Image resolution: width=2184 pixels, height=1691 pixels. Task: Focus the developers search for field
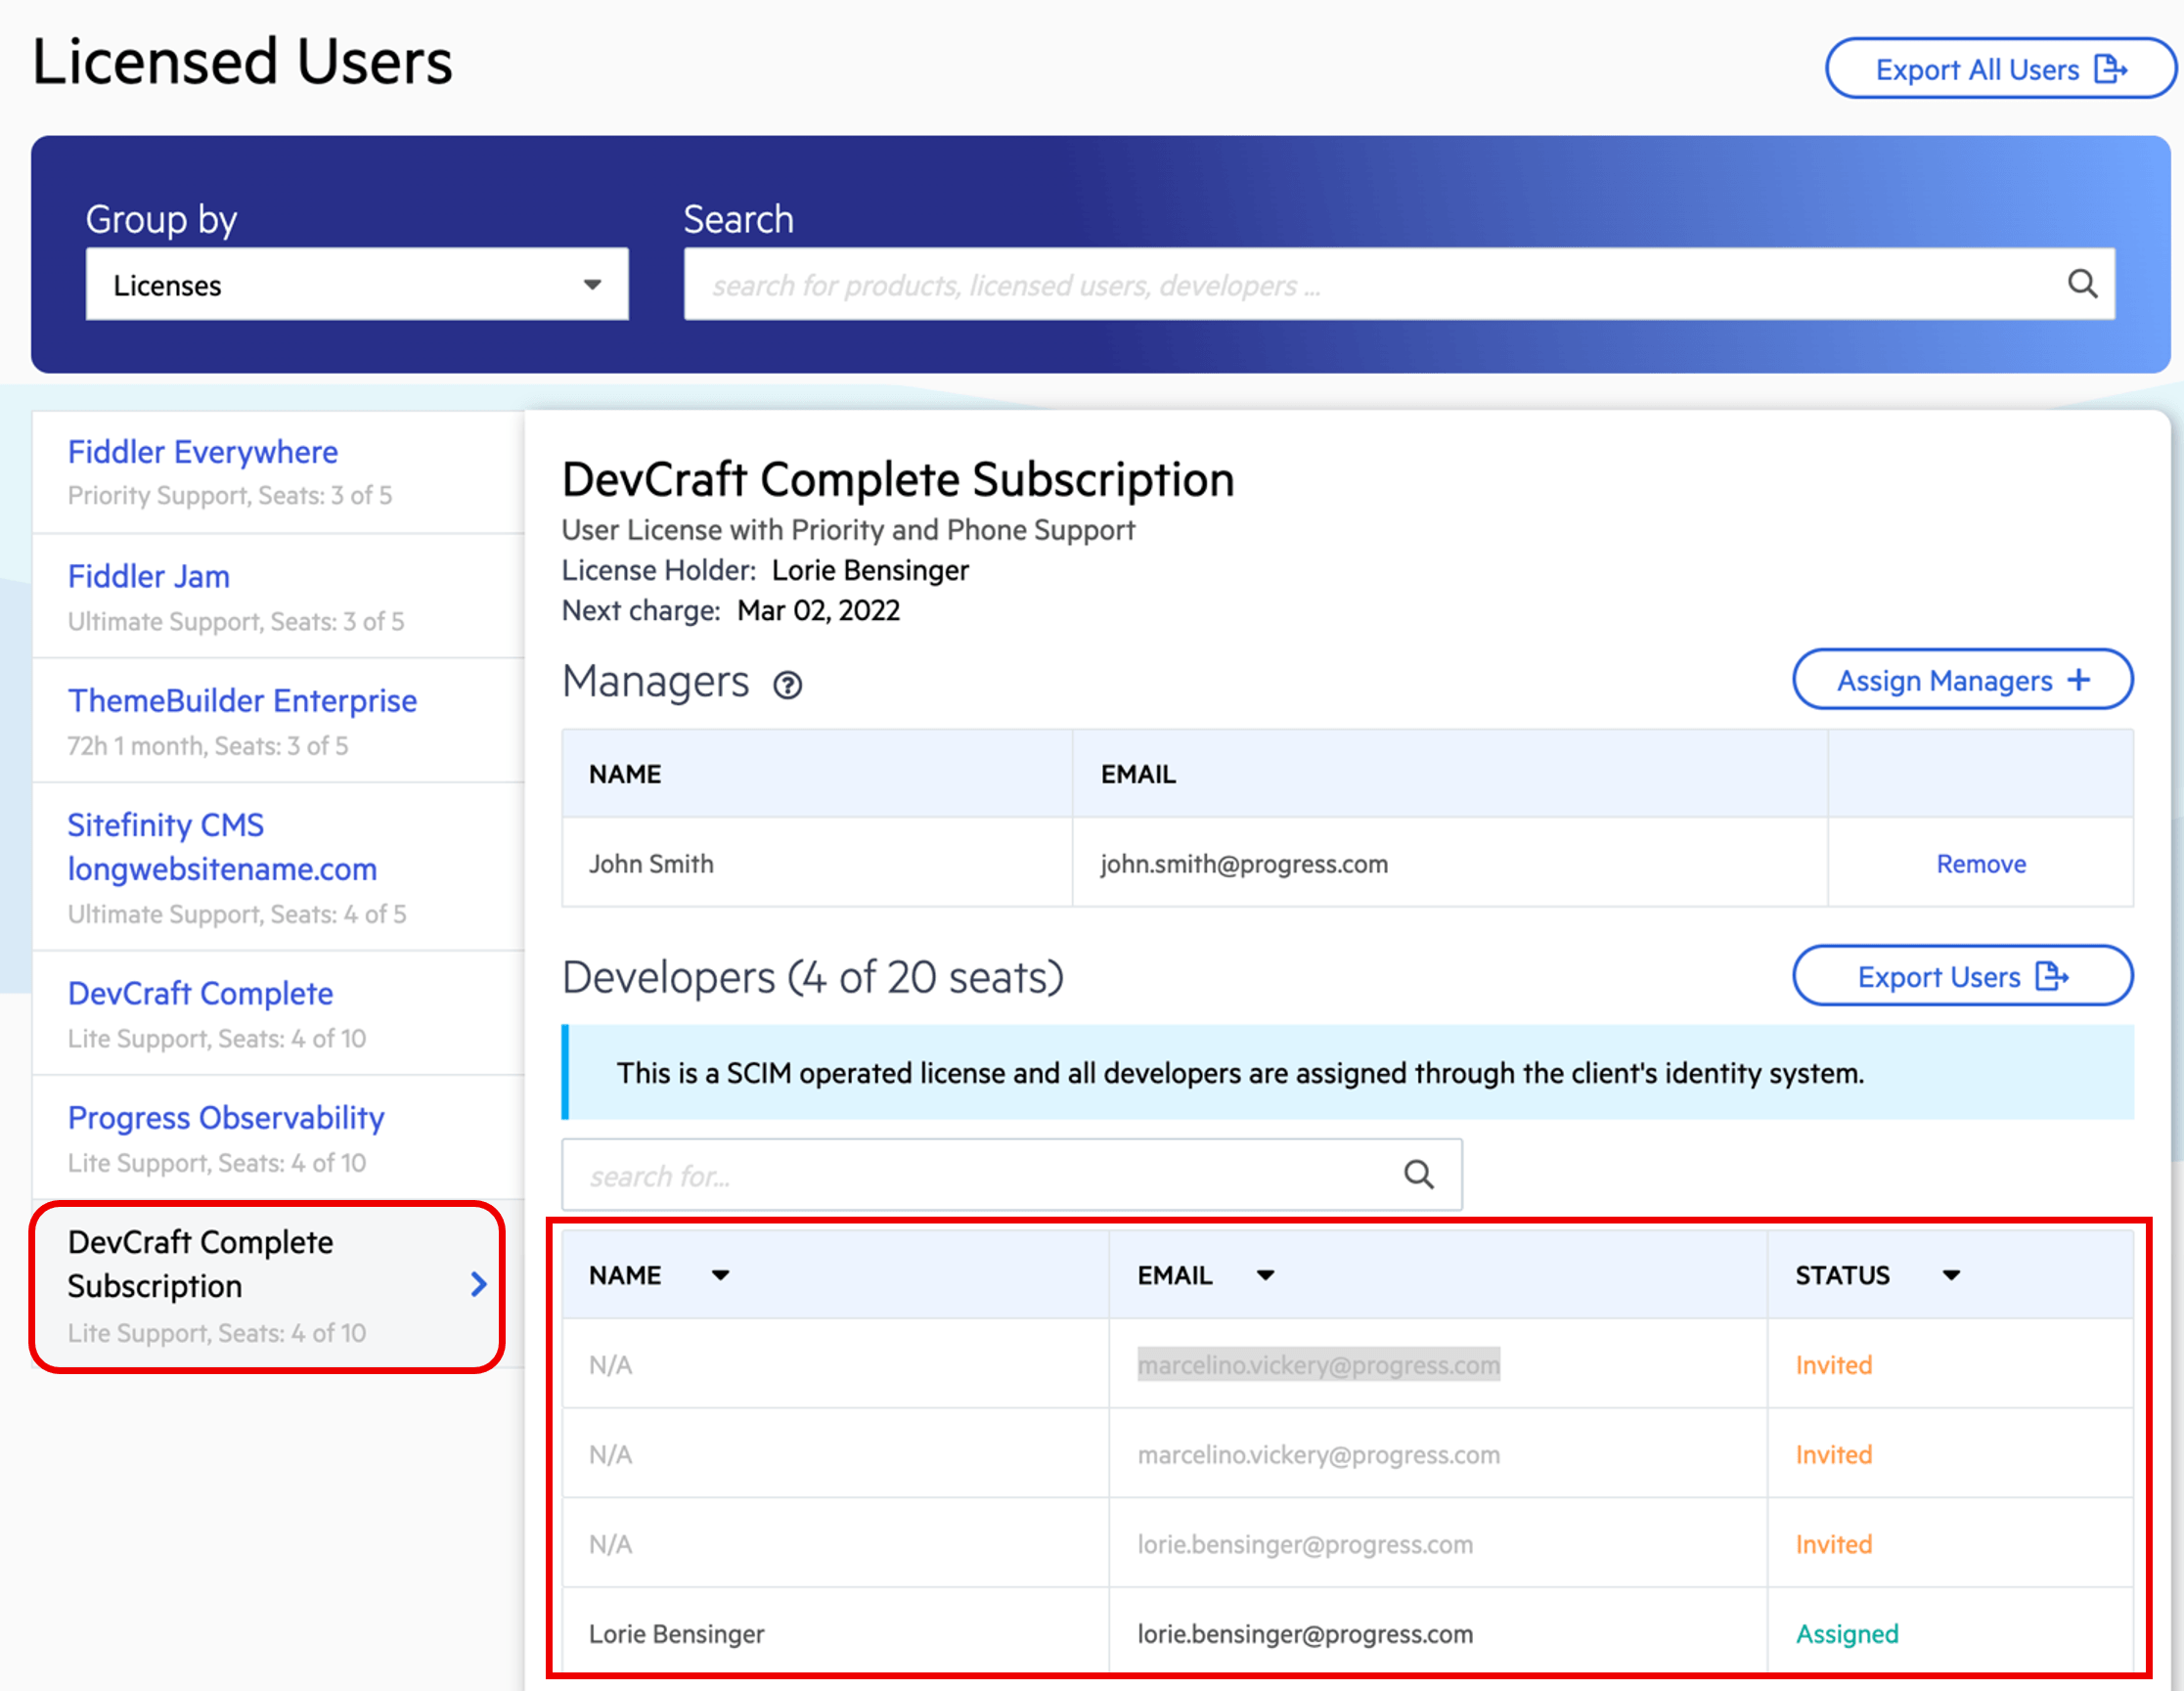[1011, 1175]
